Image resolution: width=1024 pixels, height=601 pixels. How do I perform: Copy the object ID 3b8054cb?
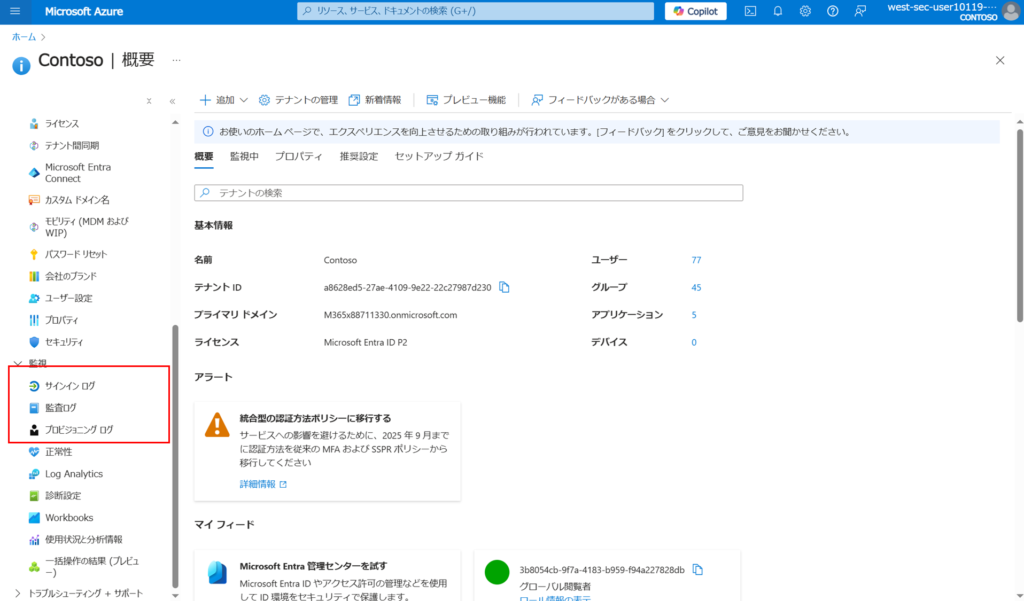tap(697, 570)
